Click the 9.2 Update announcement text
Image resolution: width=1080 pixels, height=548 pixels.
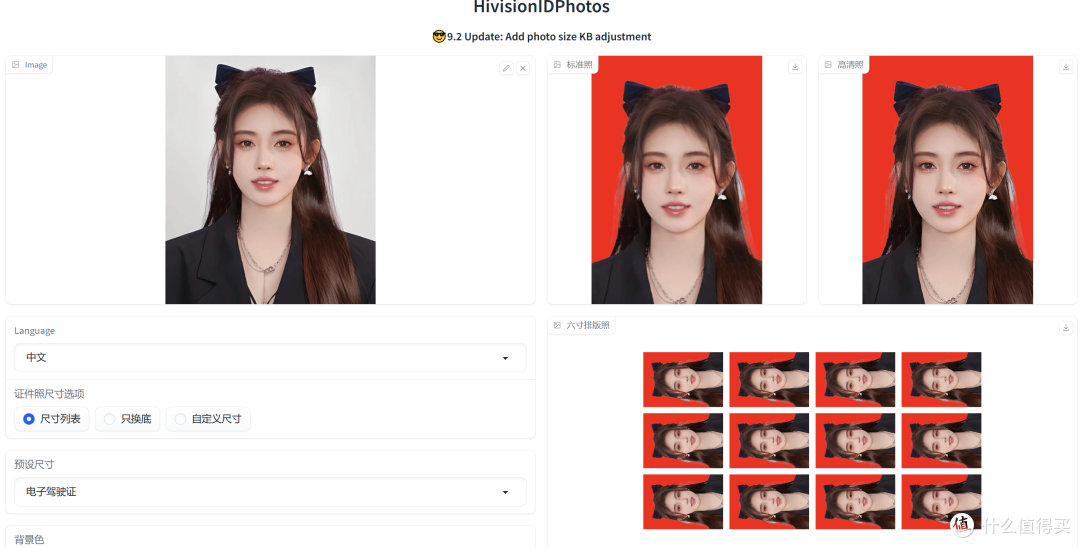[x=541, y=36]
